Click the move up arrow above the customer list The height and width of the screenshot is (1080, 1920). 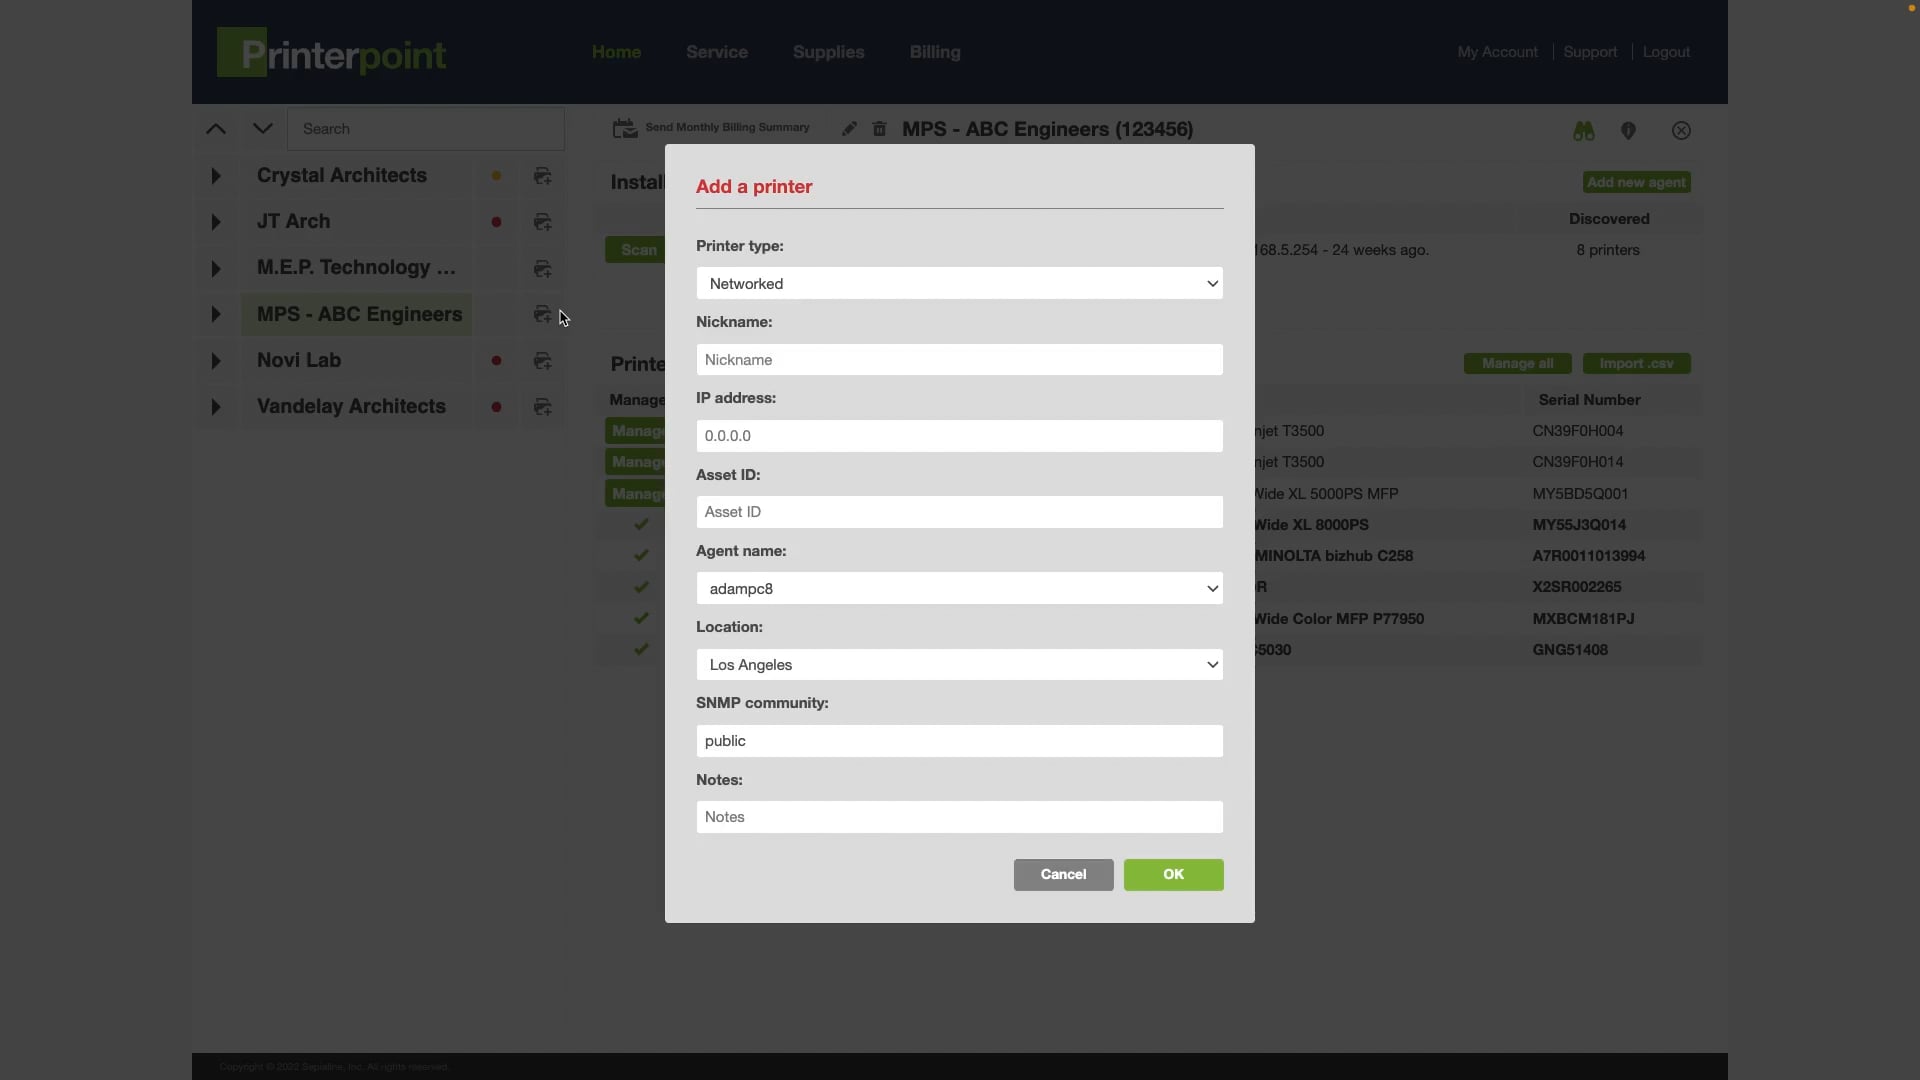[216, 128]
